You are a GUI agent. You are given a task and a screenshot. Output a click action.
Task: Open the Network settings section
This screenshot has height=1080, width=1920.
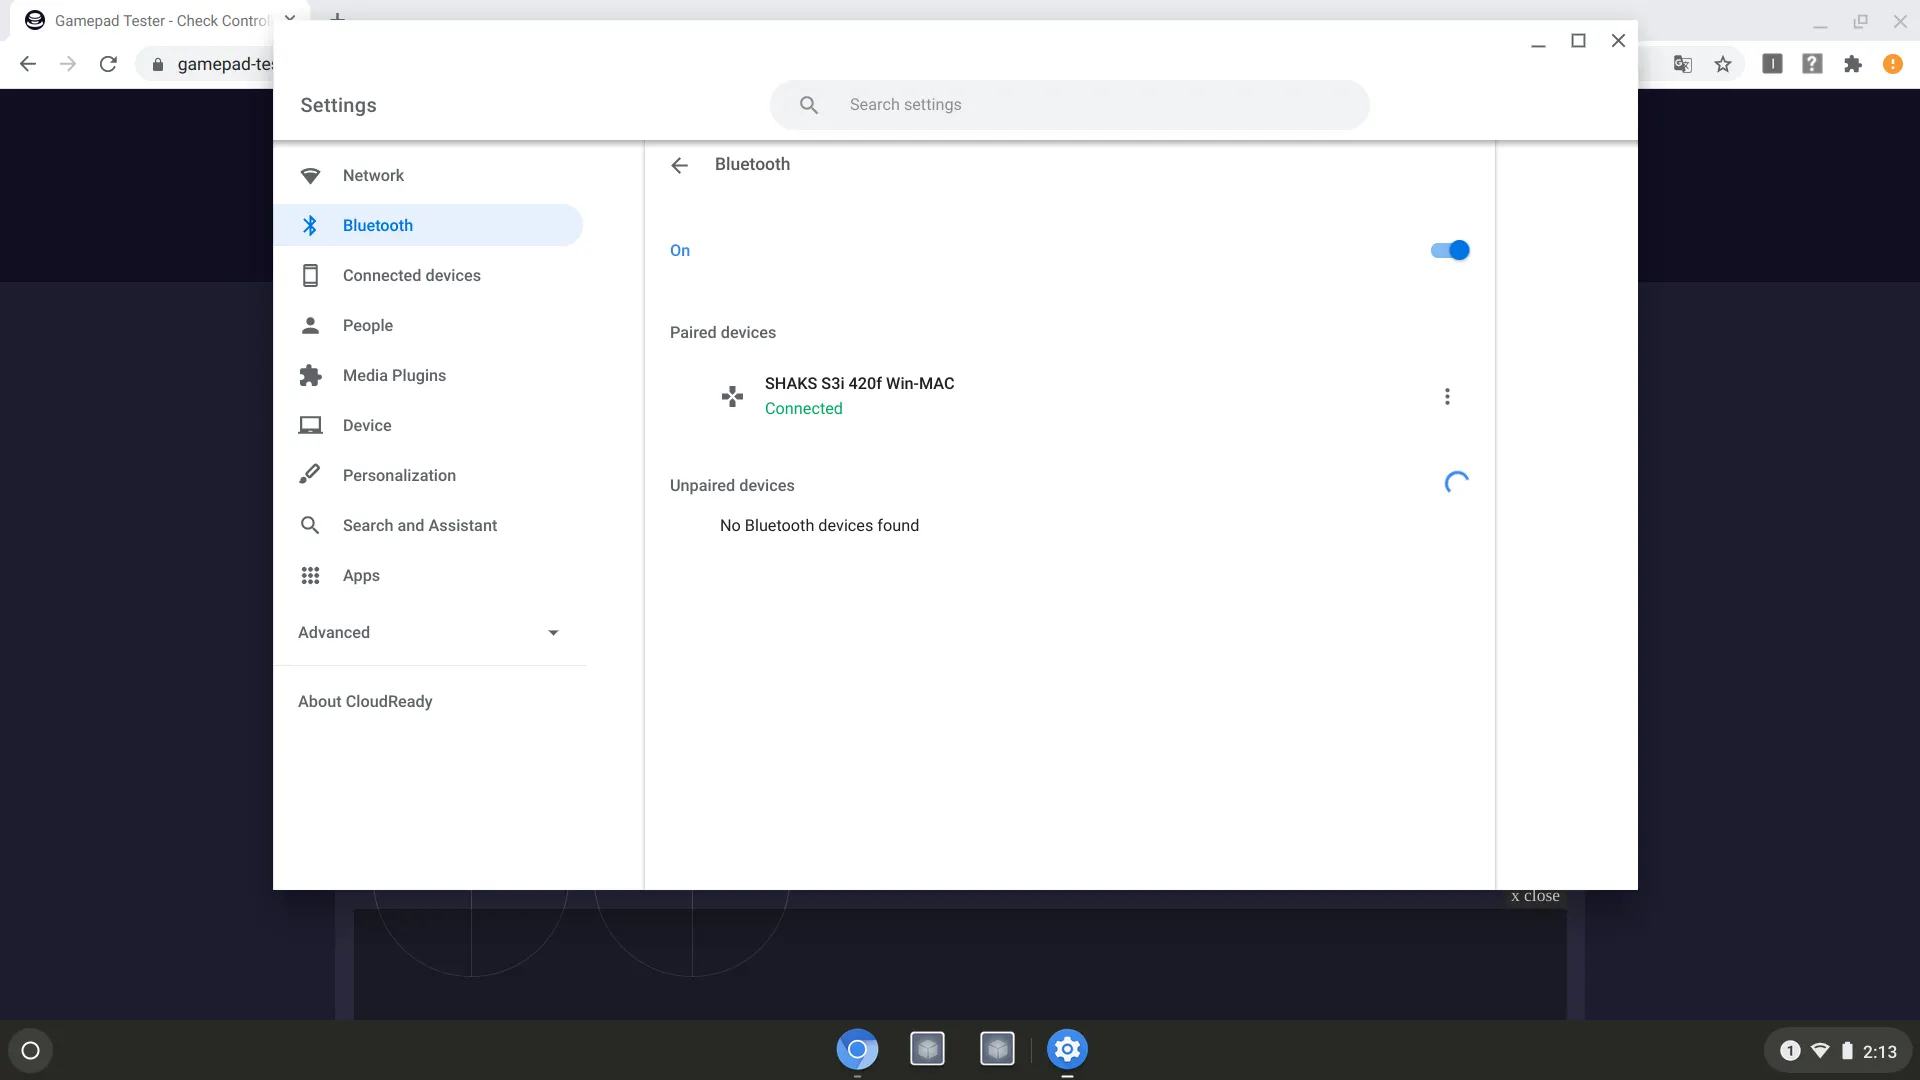(x=373, y=176)
